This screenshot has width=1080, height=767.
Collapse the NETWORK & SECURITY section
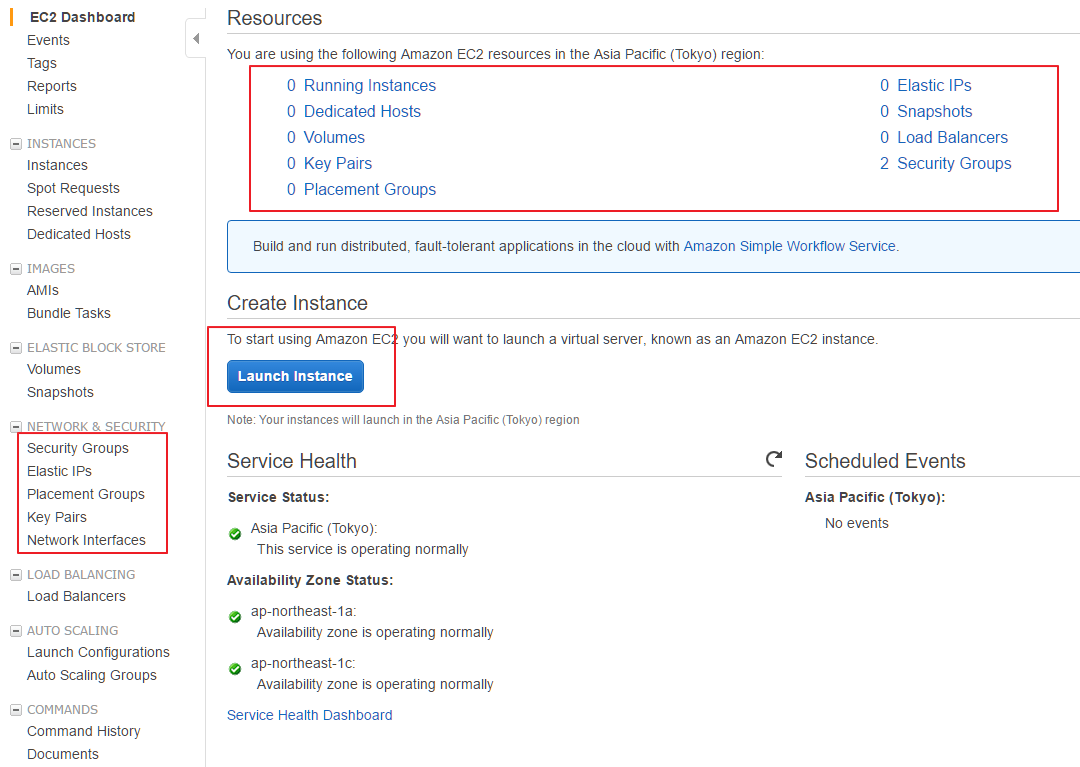pos(16,427)
